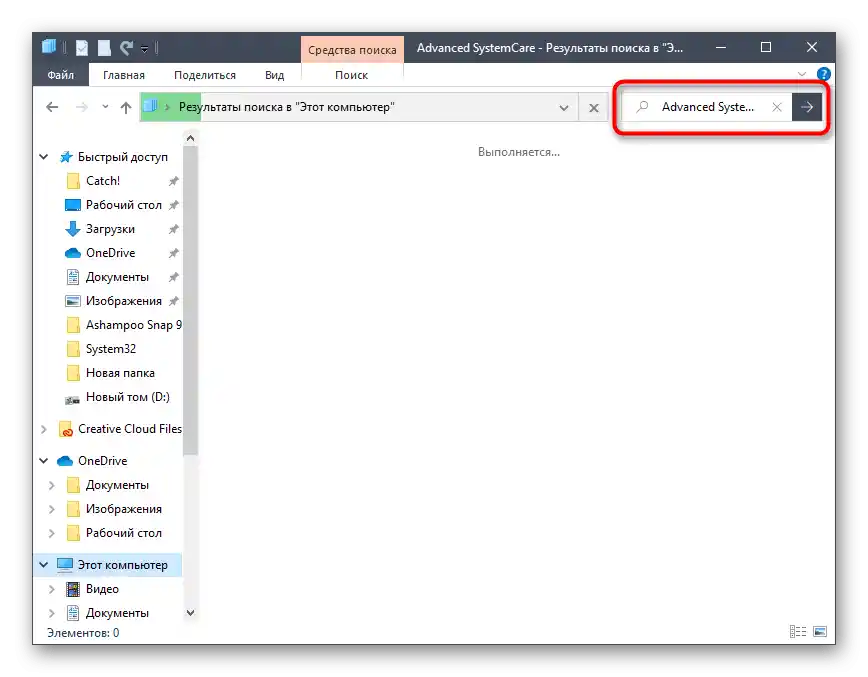868x677 pixels.
Task: Open the Загрузки folder
Action: pos(110,229)
